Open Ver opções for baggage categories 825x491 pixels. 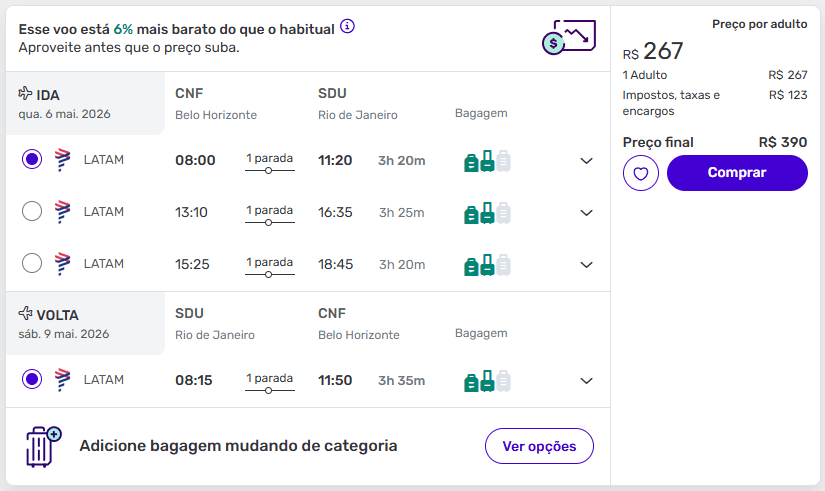[539, 446]
